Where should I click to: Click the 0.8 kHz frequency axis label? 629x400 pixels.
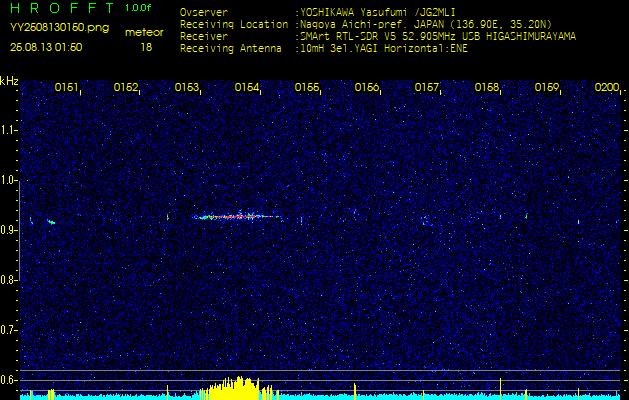(x=8, y=280)
